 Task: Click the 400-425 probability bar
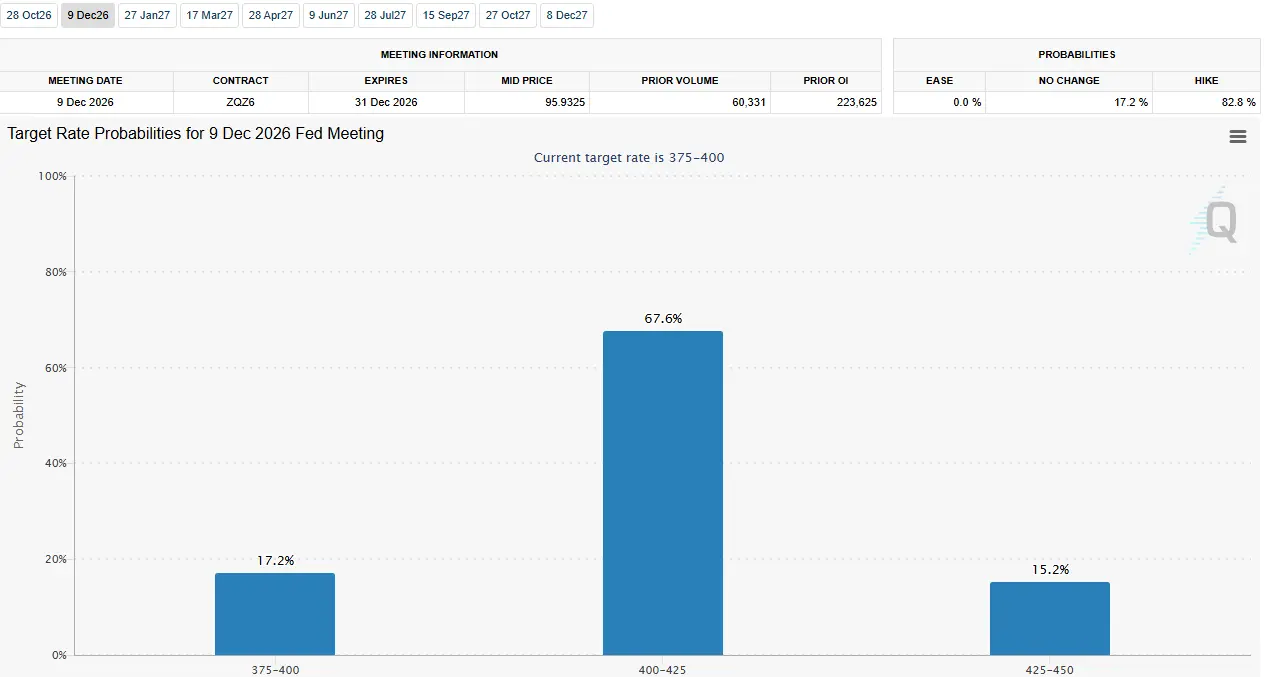(662, 493)
